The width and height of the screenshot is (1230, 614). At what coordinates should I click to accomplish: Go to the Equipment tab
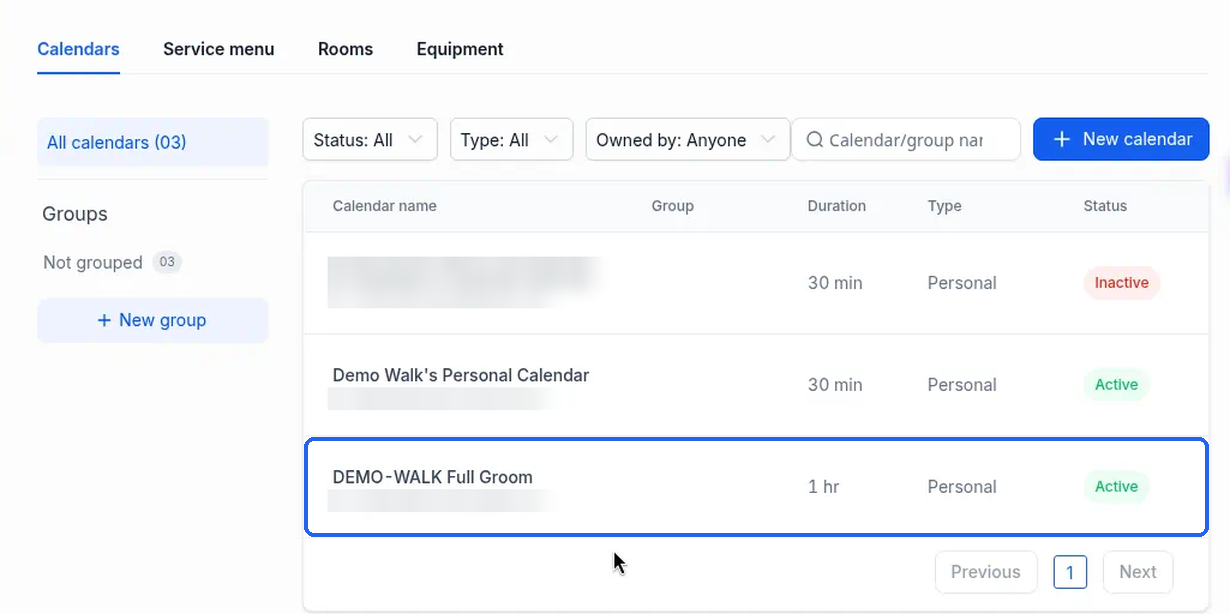460,49
